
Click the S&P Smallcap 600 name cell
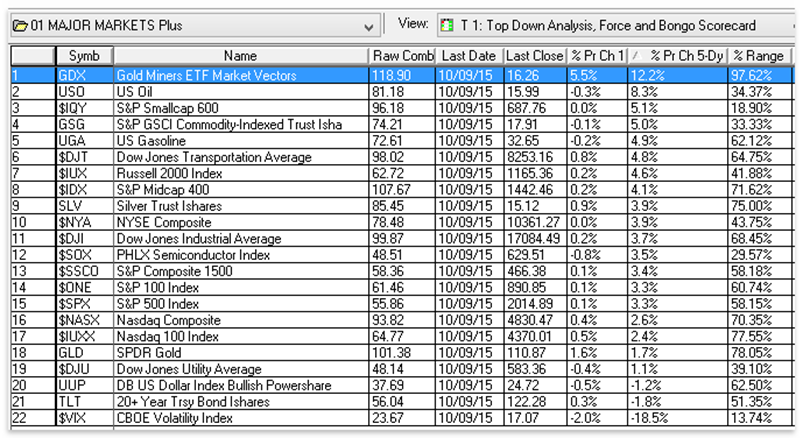[x=241, y=108]
